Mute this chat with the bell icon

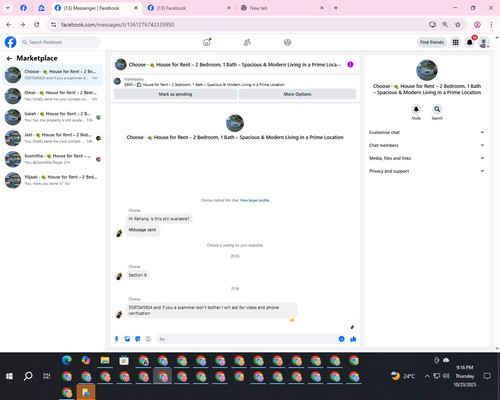(x=416, y=109)
